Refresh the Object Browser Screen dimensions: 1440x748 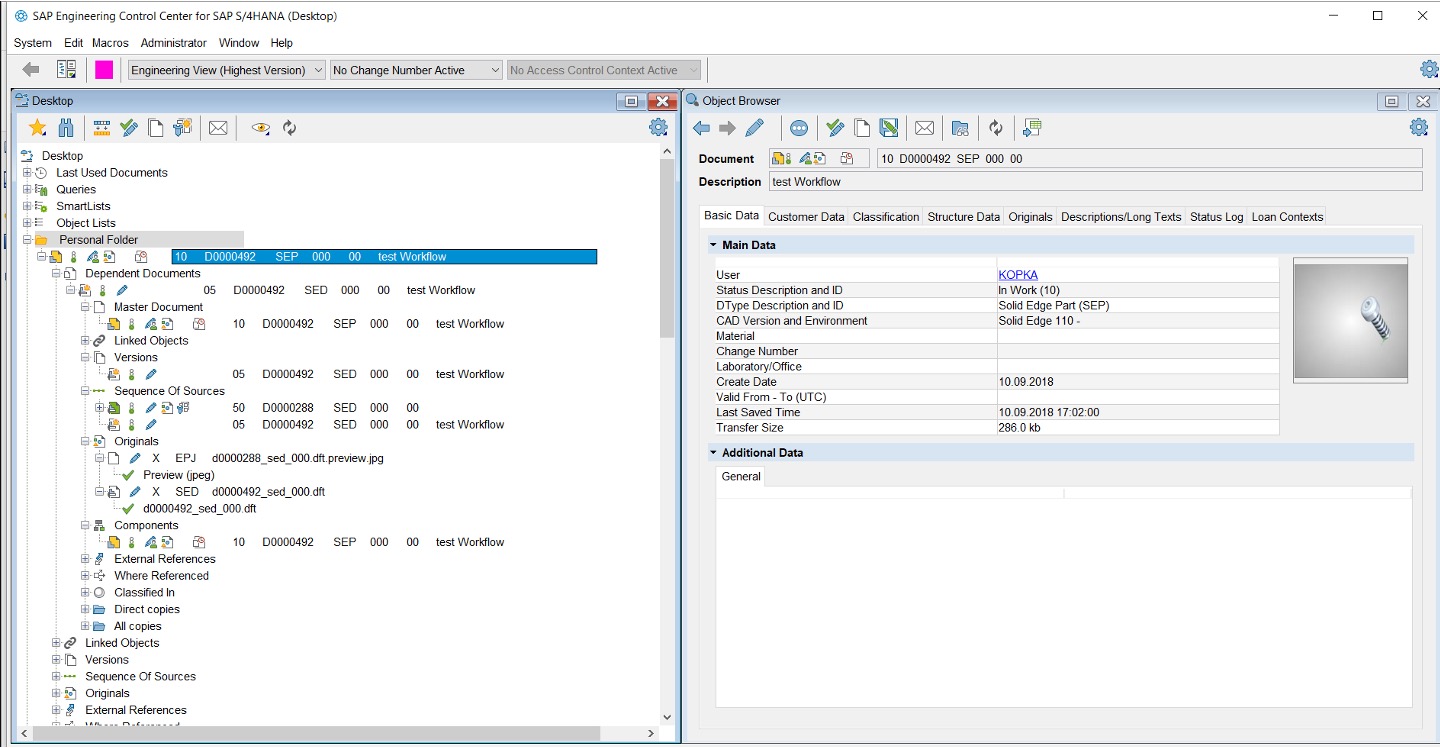(996, 127)
